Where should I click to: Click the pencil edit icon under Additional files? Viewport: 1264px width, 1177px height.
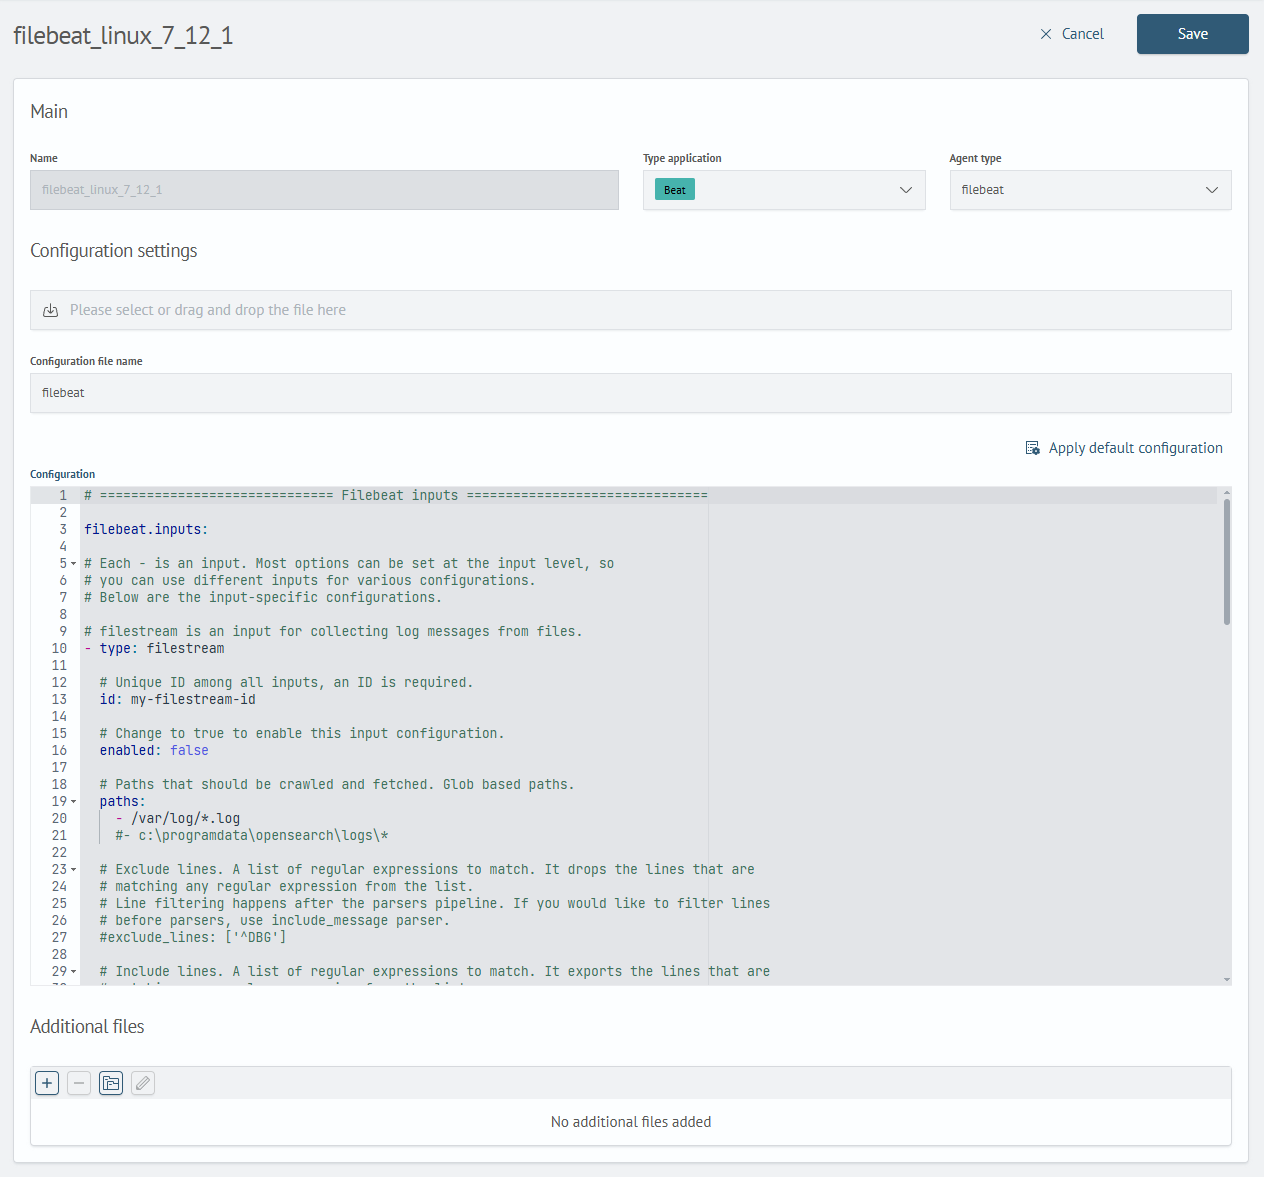[x=143, y=1083]
